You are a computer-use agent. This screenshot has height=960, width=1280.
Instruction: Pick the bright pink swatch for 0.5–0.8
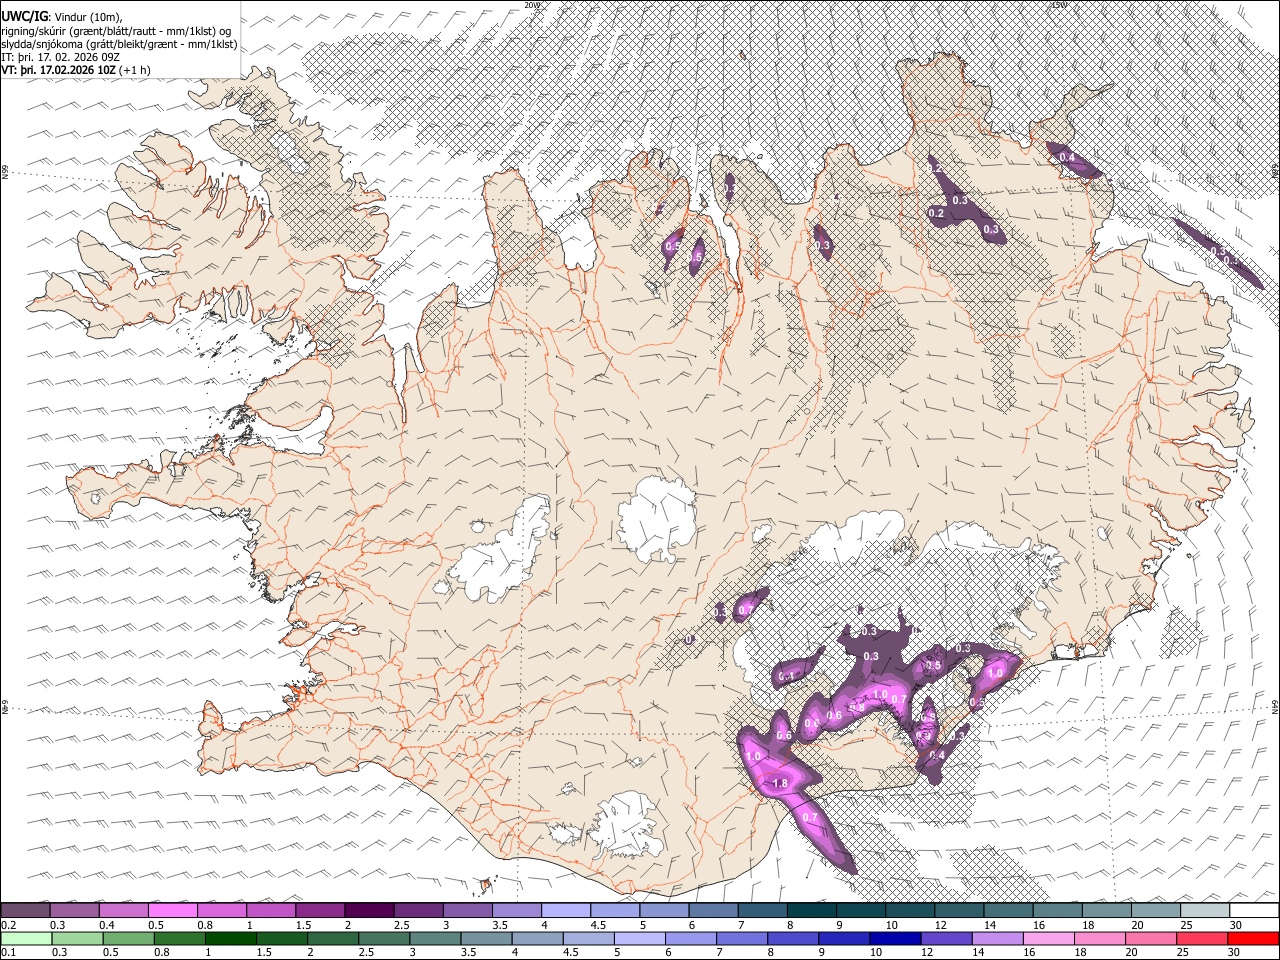tap(172, 910)
